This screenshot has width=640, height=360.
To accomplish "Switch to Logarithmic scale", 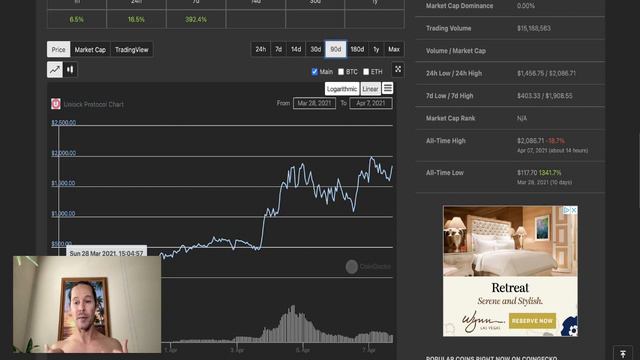I will coord(342,89).
